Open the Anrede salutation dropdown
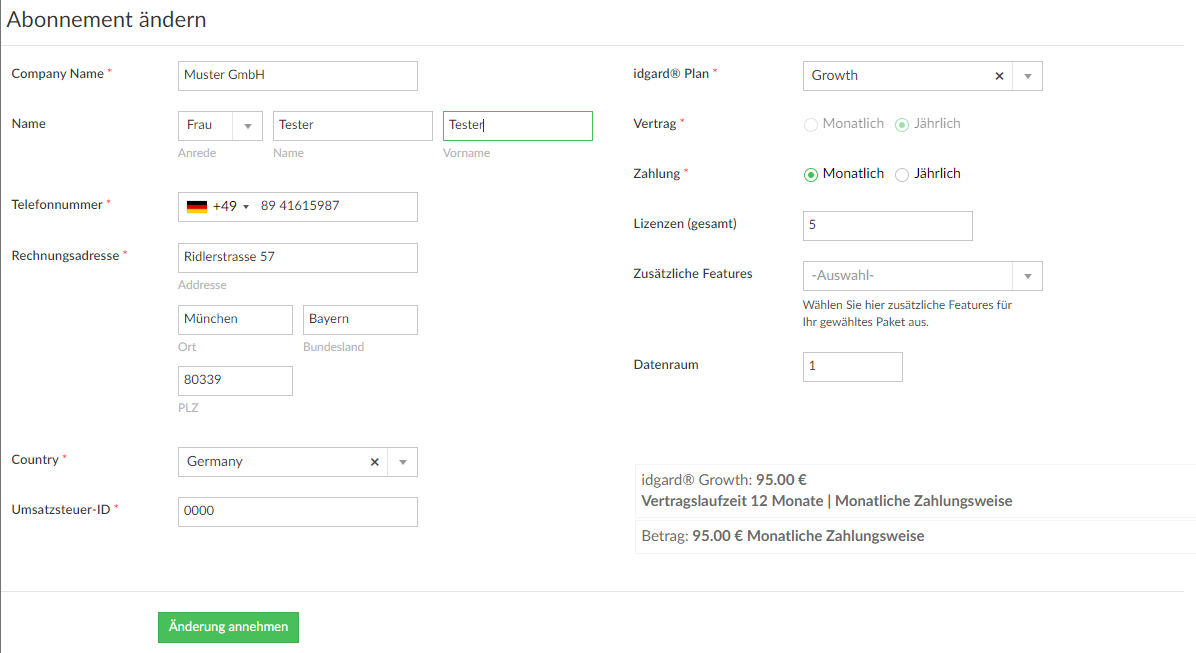 tap(220, 126)
